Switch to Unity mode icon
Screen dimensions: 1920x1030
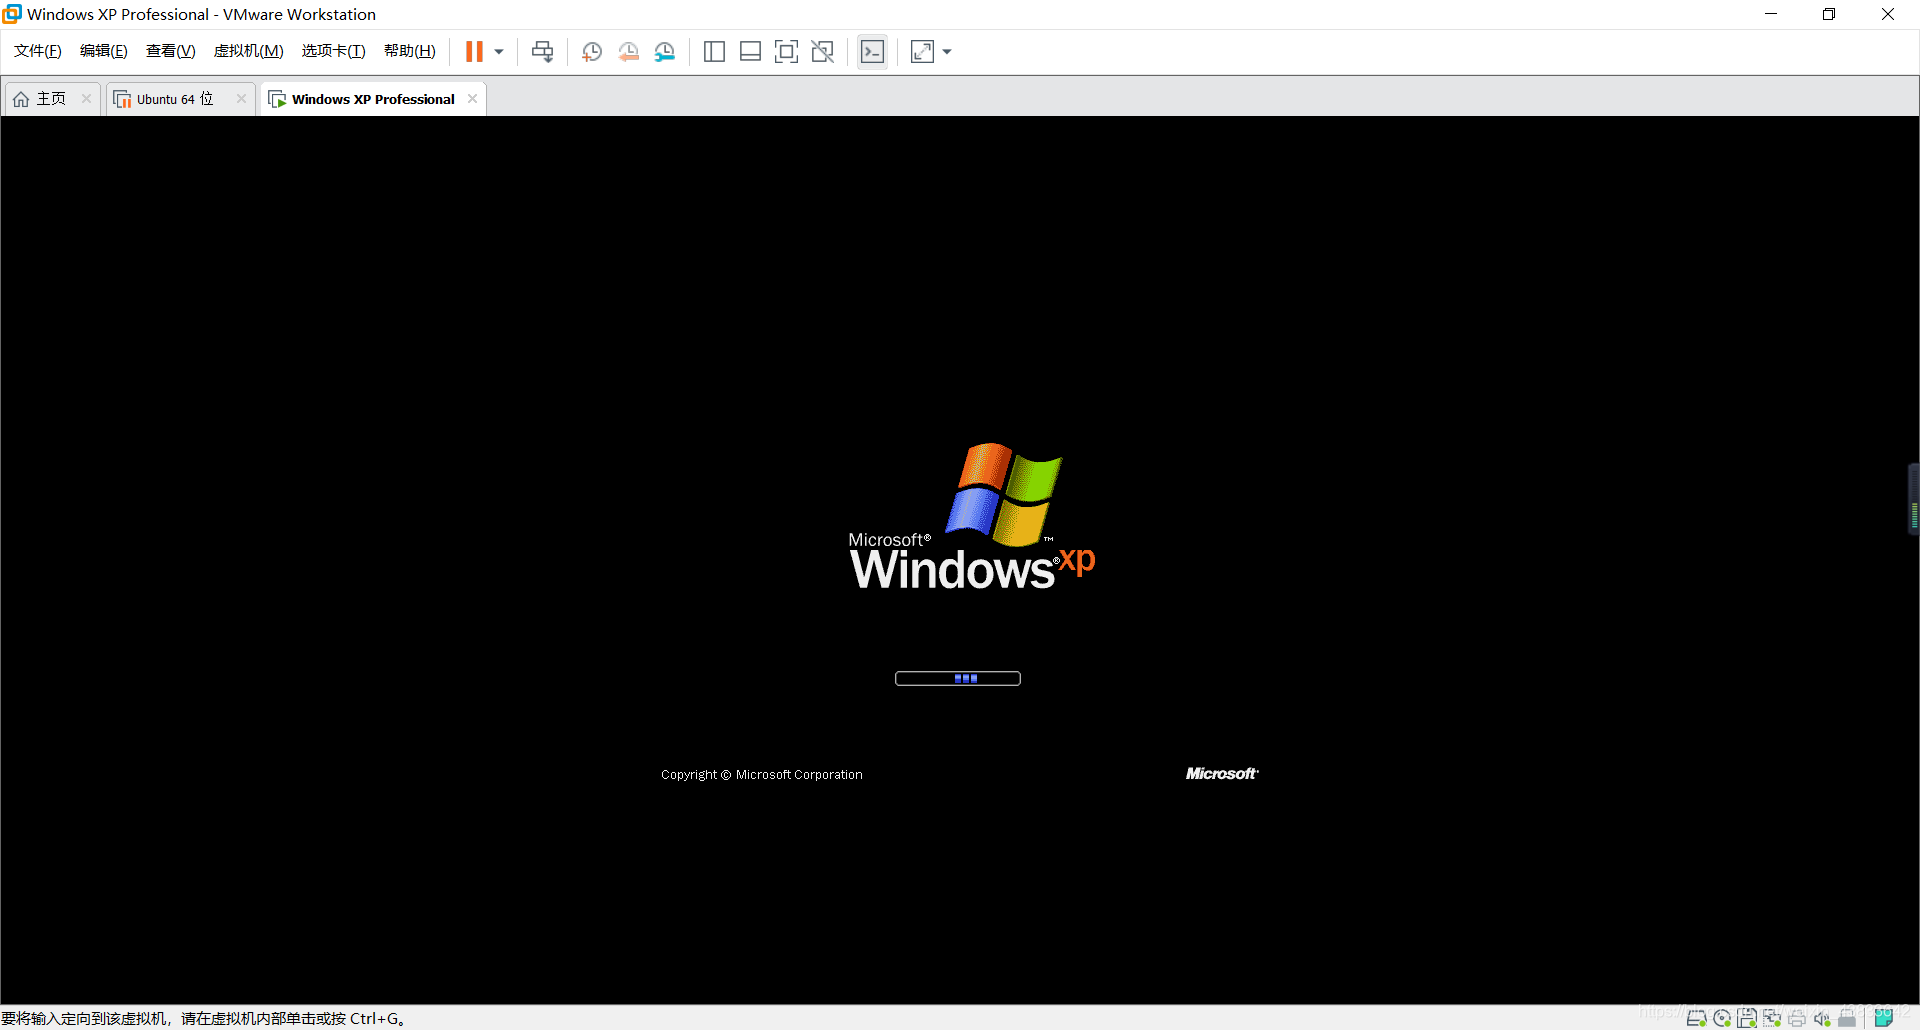tap(822, 52)
